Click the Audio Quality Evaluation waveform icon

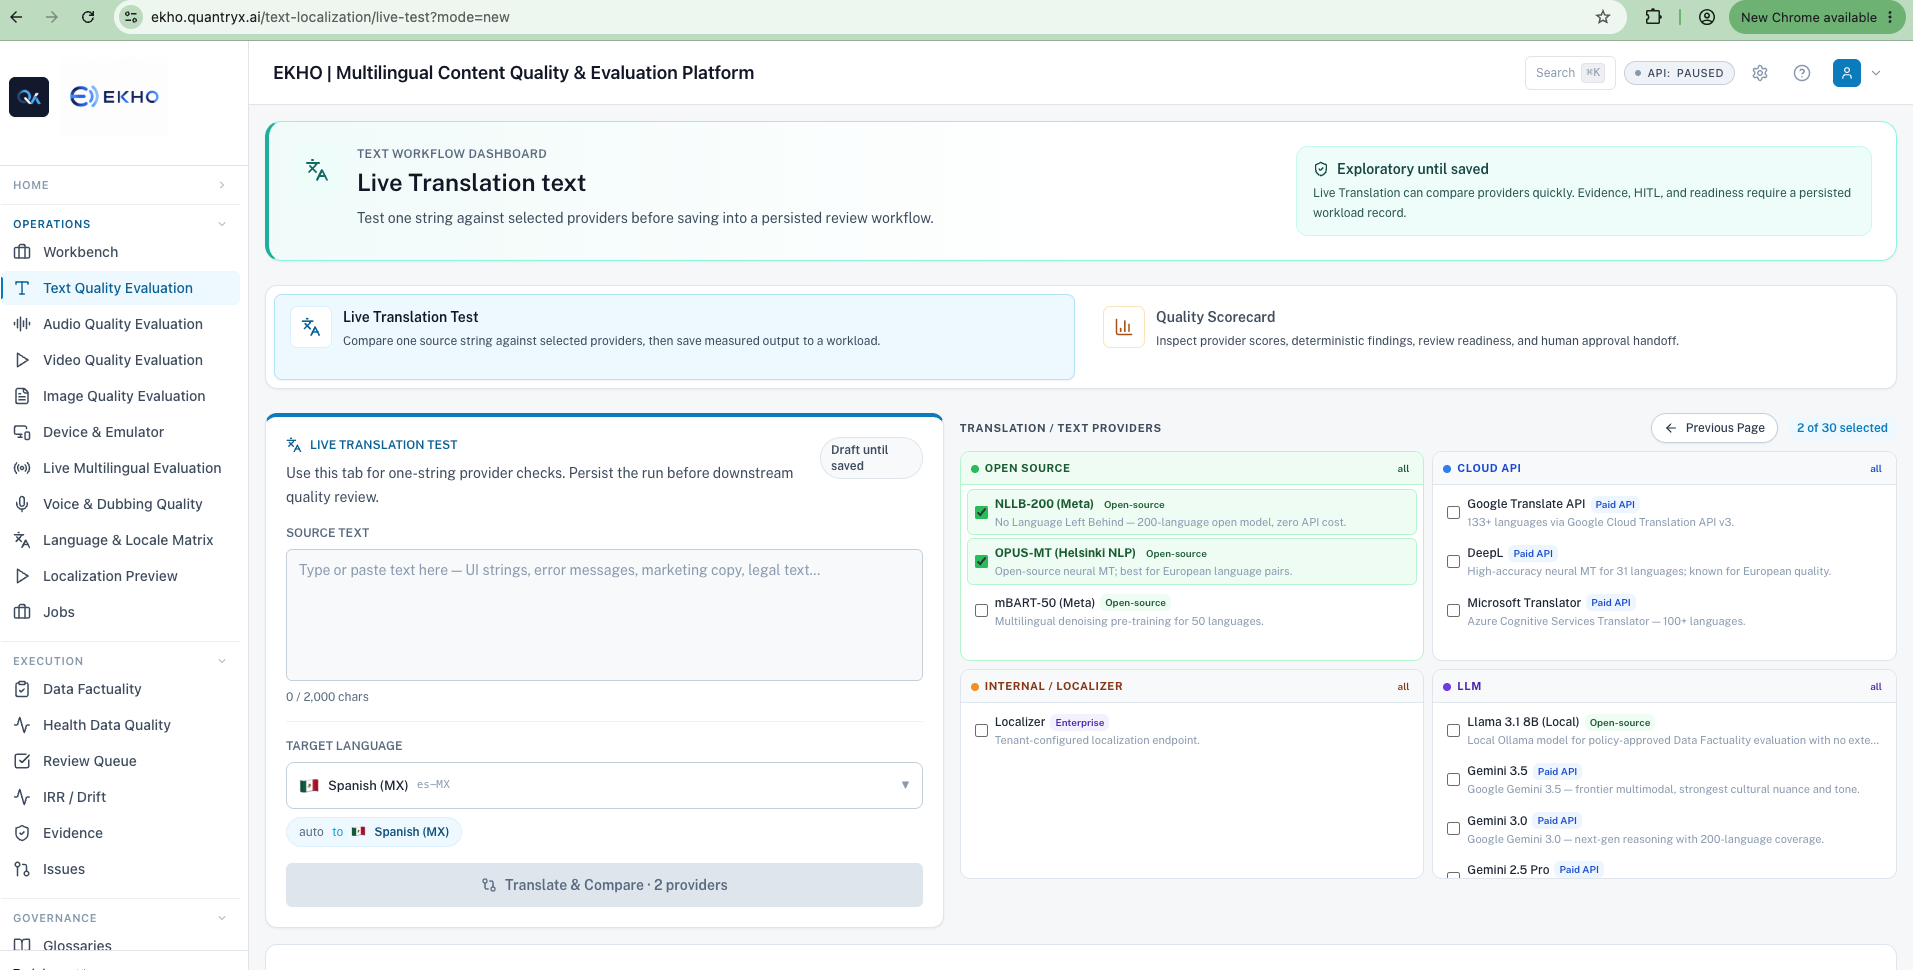coord(22,324)
